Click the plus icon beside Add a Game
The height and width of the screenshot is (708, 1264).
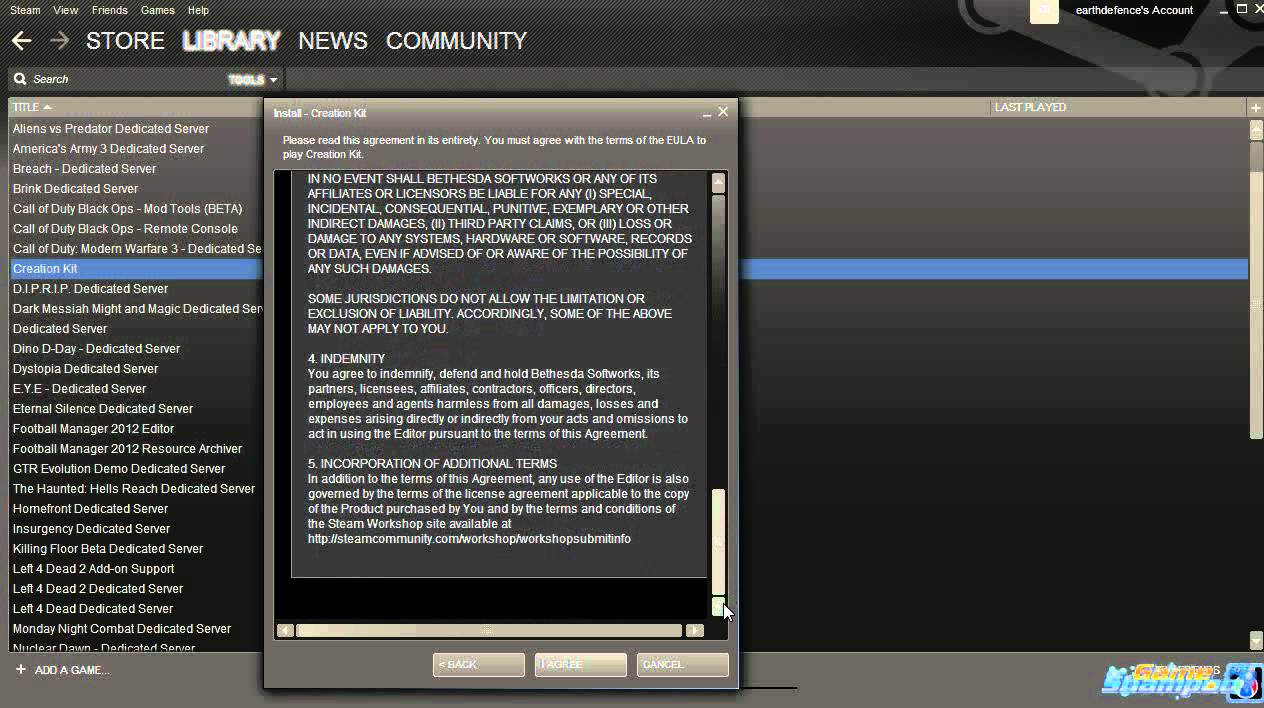(20, 669)
